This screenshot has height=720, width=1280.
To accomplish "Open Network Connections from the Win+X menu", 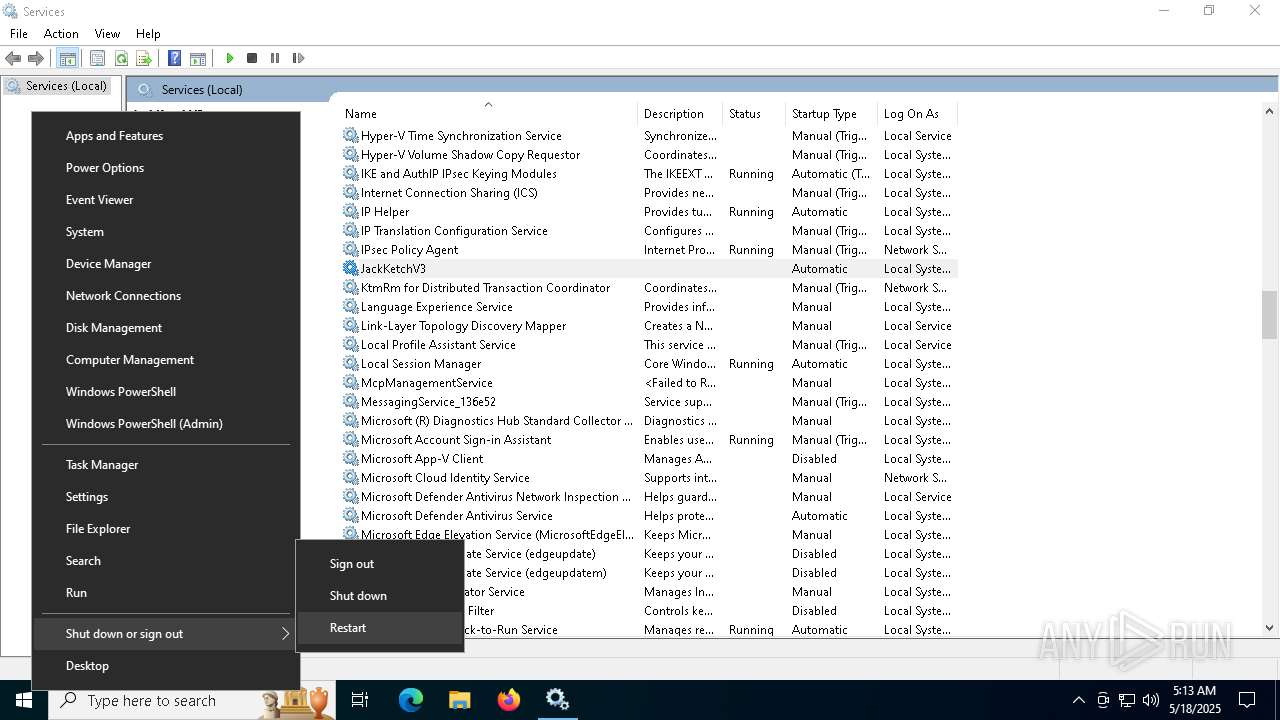I will pos(166,296).
